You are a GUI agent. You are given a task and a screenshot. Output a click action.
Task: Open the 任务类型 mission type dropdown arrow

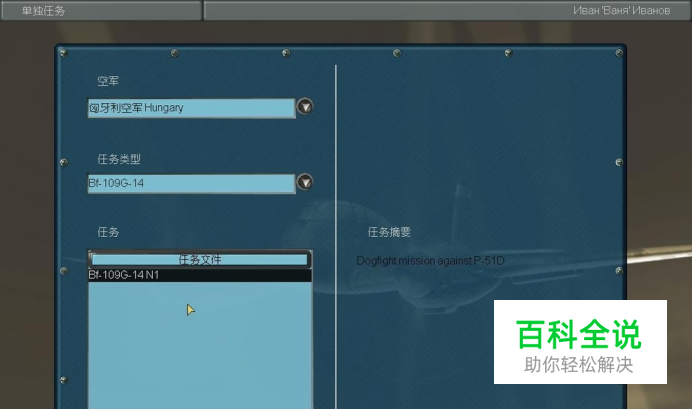pos(305,182)
